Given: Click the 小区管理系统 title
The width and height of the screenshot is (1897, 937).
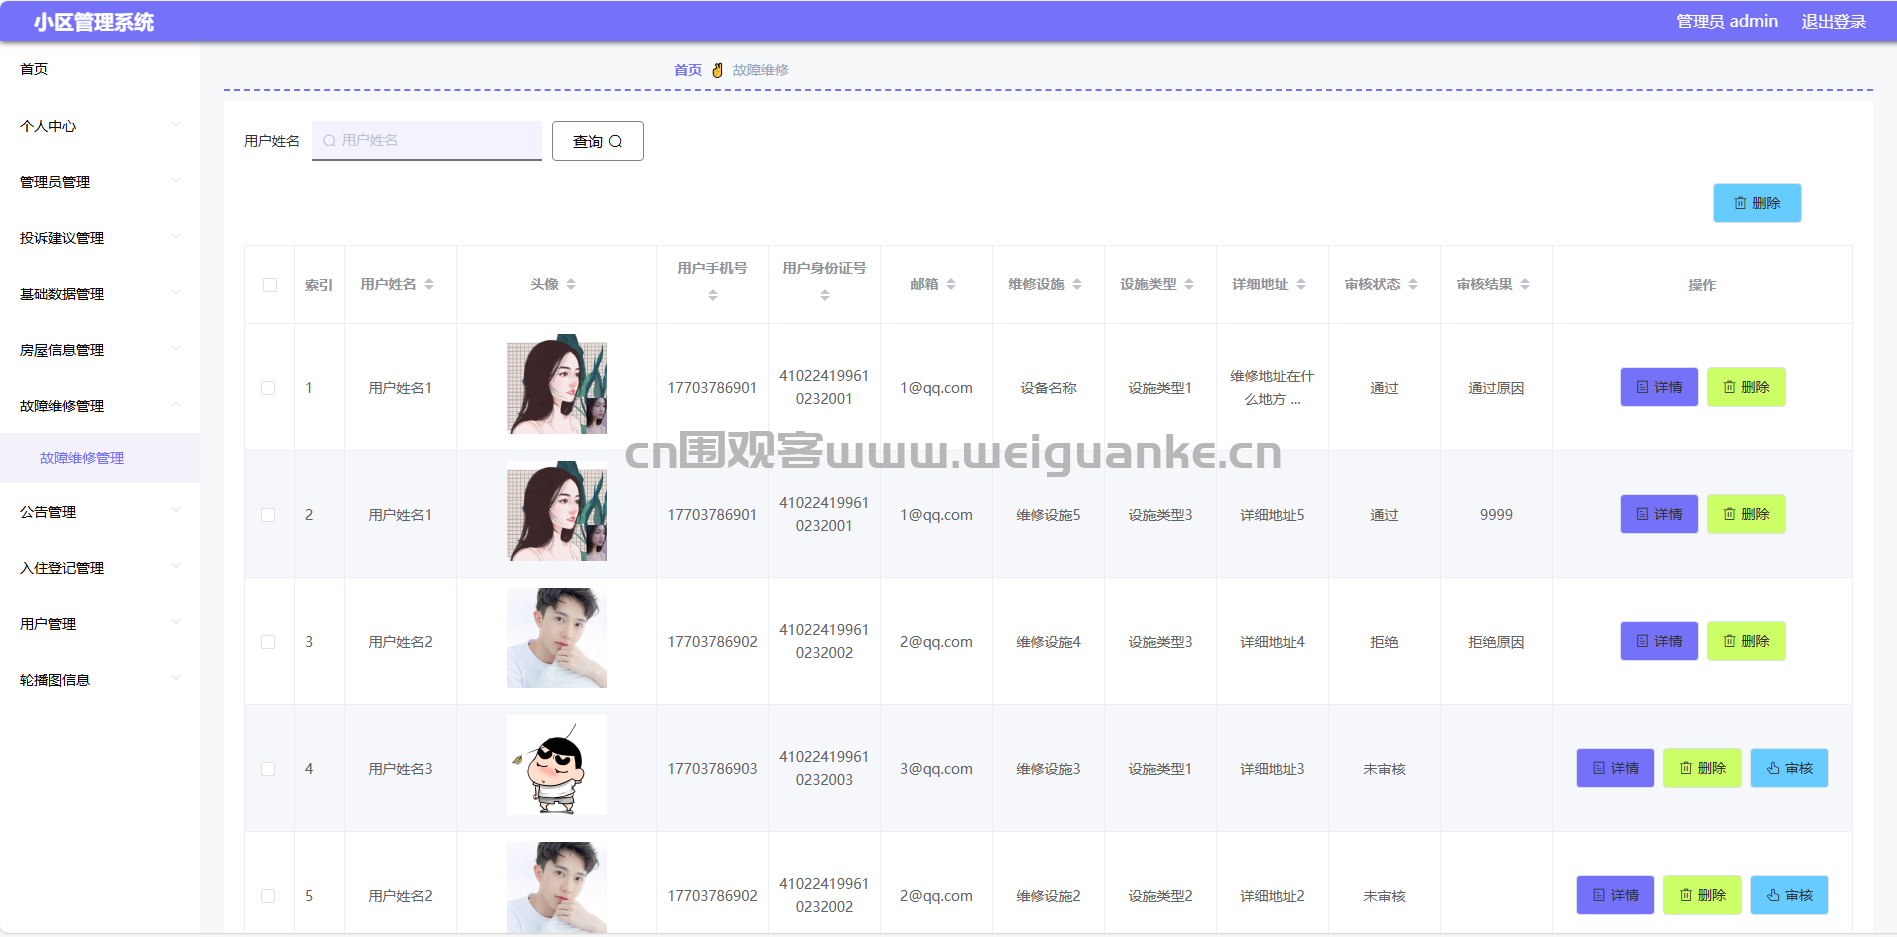Looking at the screenshot, I should pos(94,22).
